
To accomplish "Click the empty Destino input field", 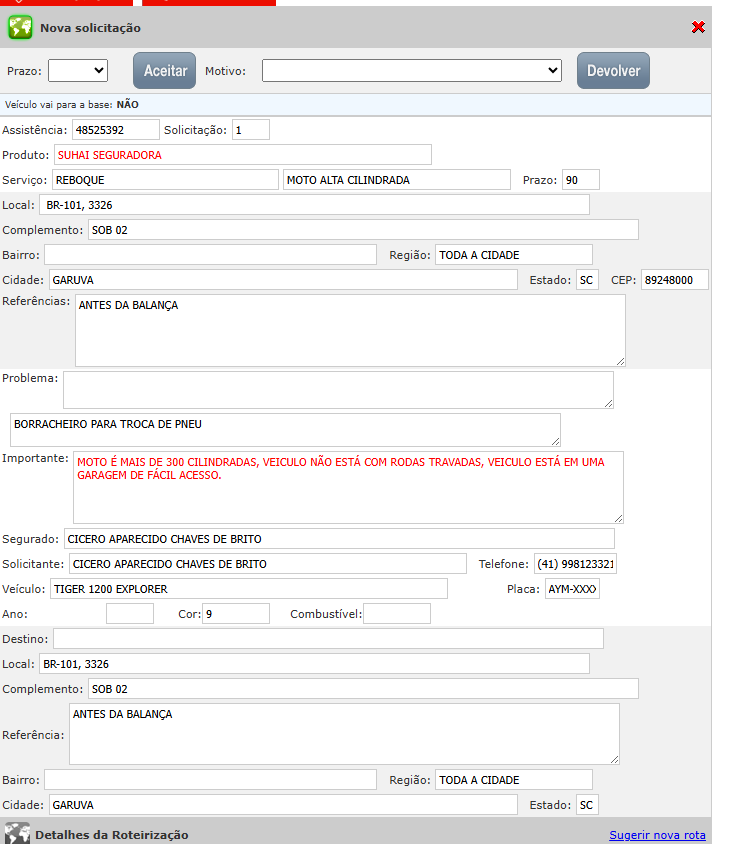I will coord(328,638).
